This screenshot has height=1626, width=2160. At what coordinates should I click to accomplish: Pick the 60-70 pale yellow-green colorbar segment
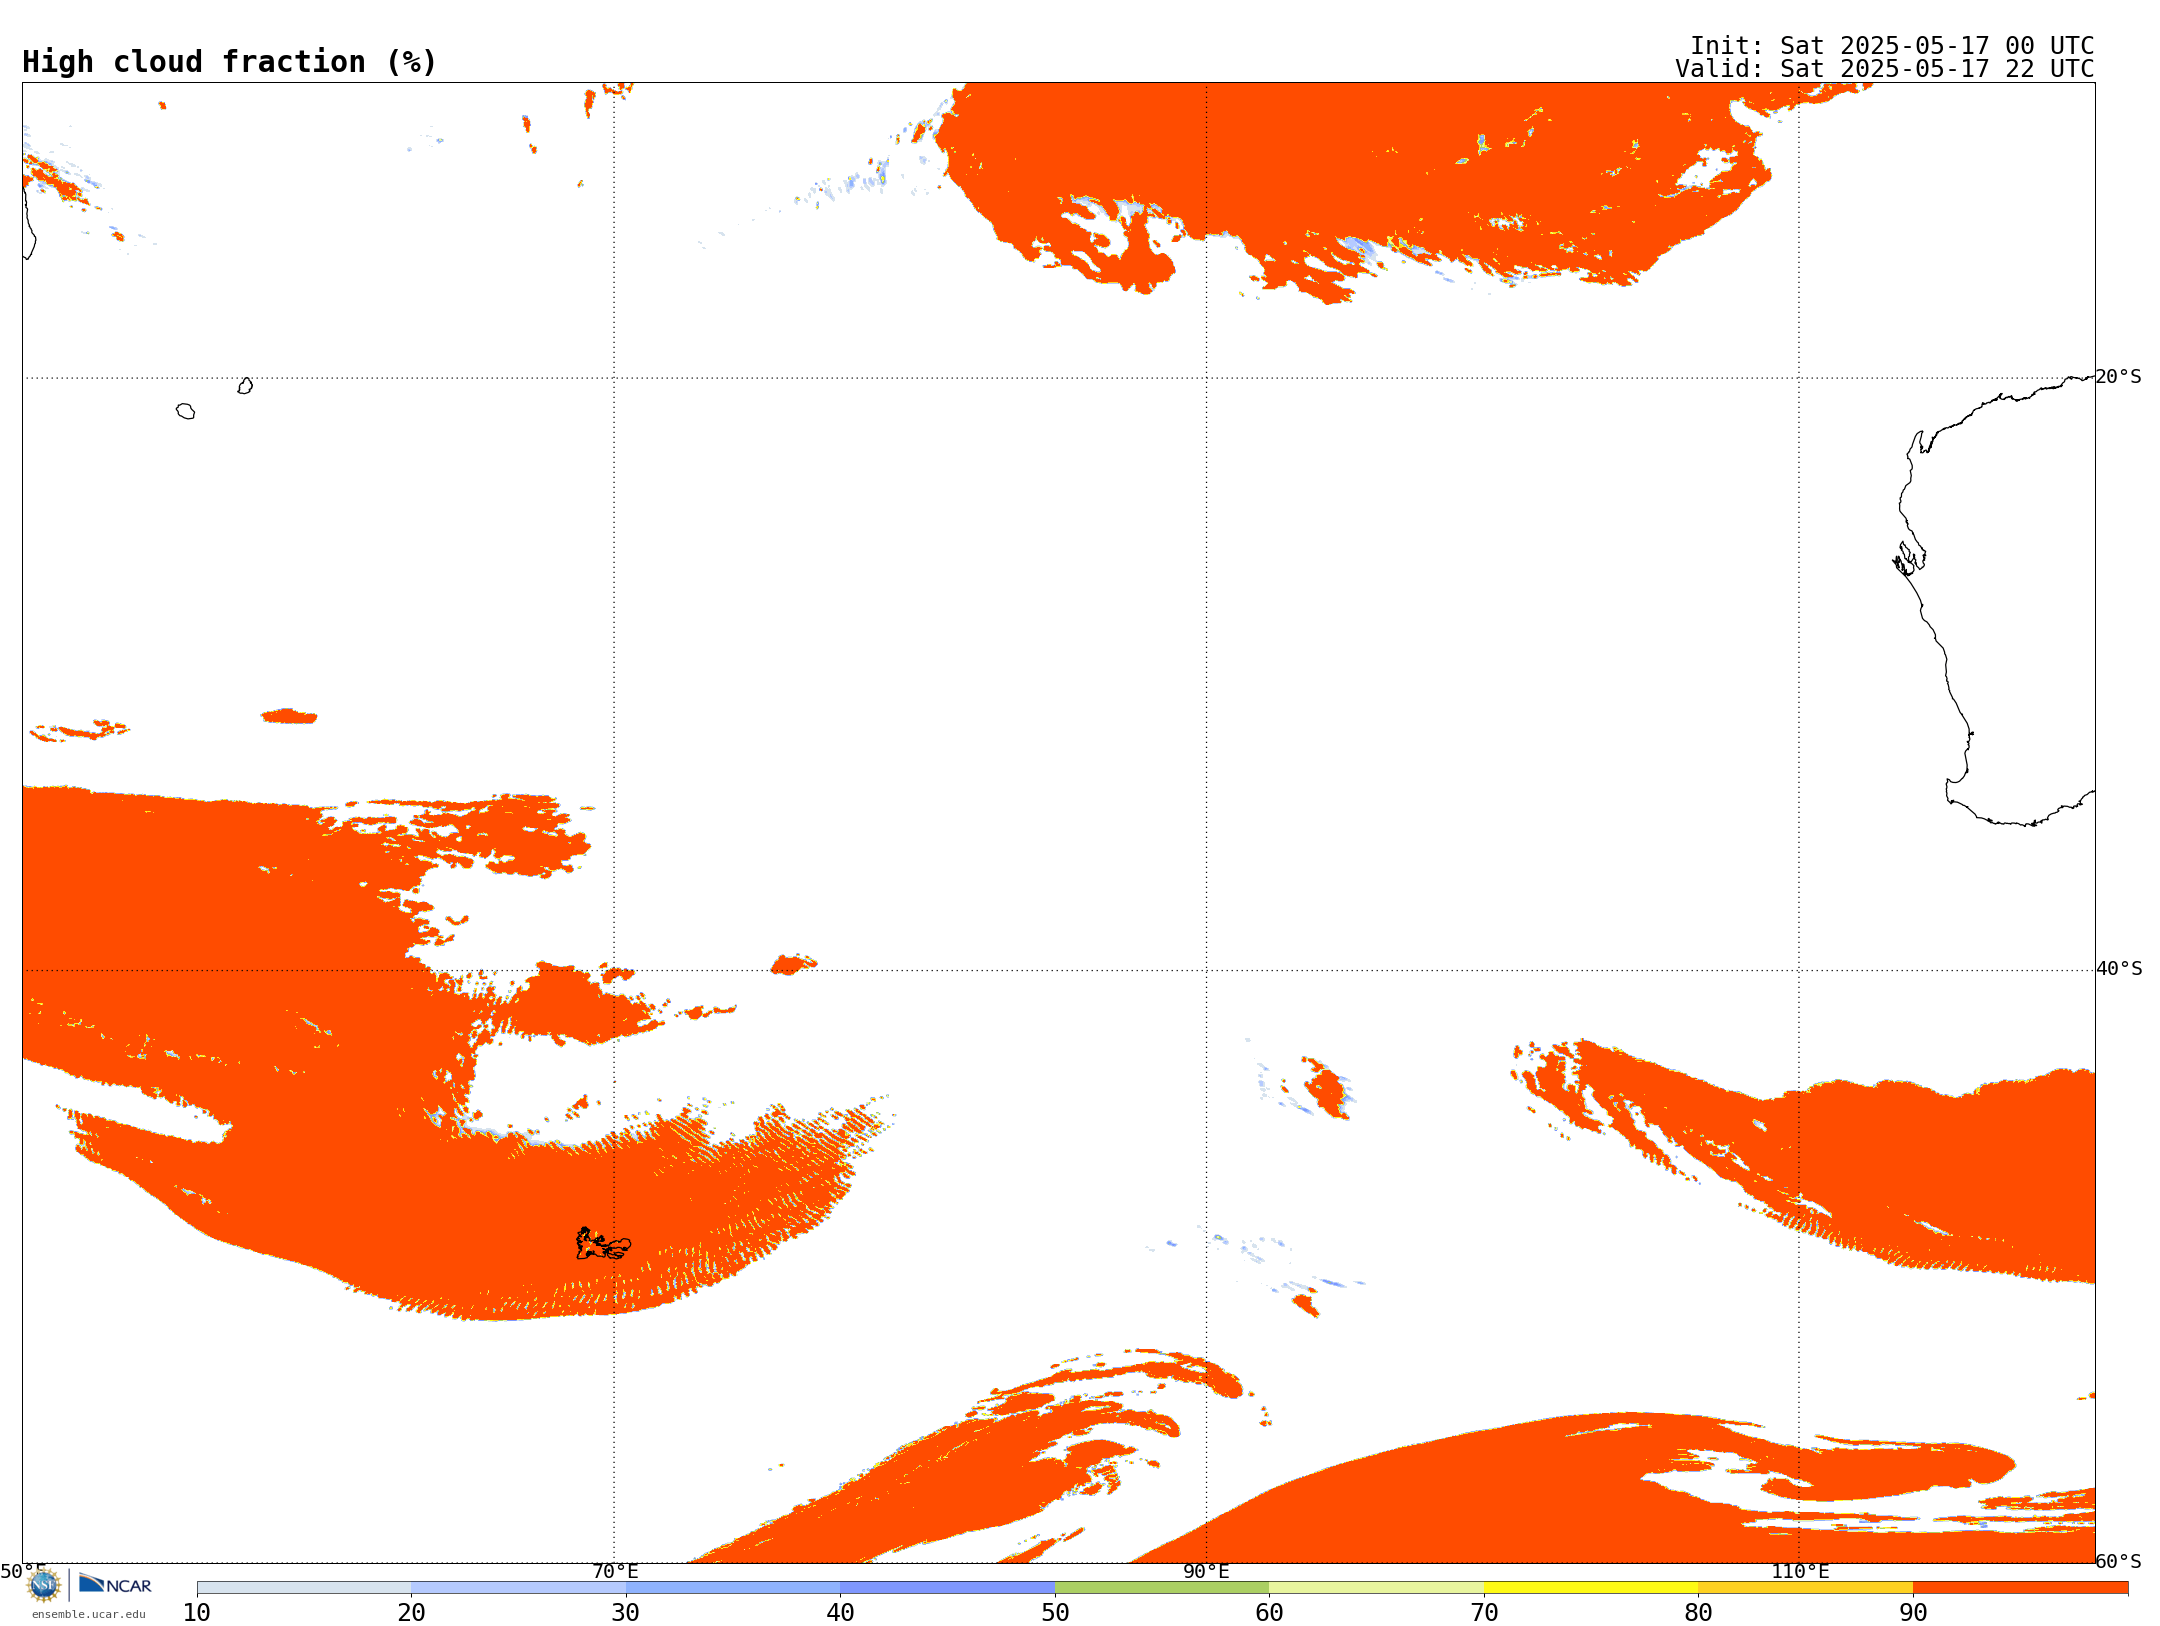(x=1377, y=1588)
